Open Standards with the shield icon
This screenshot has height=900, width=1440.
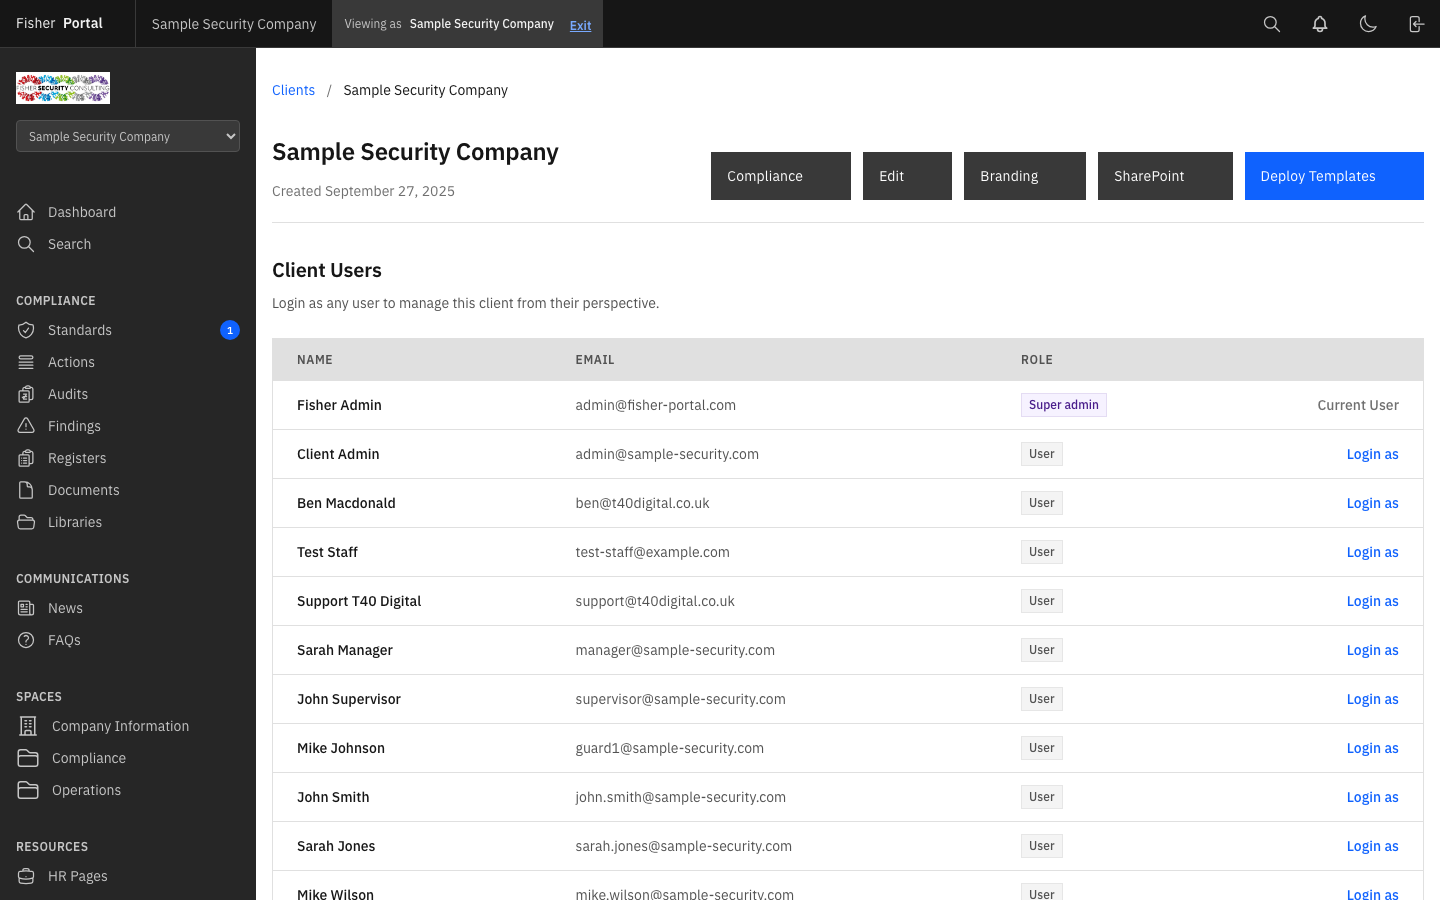(x=27, y=330)
